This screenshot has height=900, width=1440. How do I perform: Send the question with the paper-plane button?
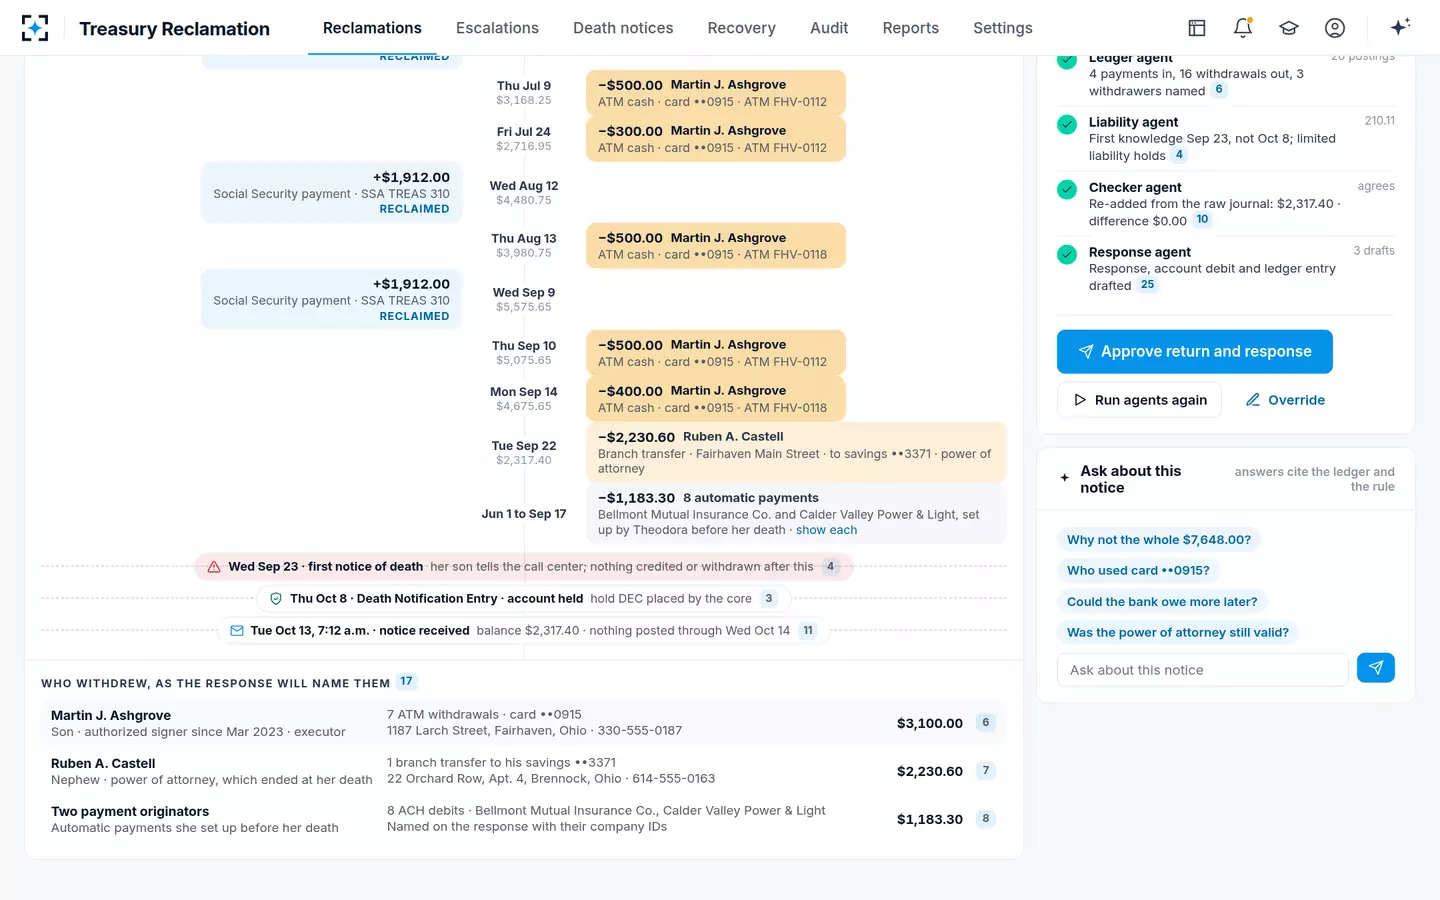pyautogui.click(x=1376, y=668)
